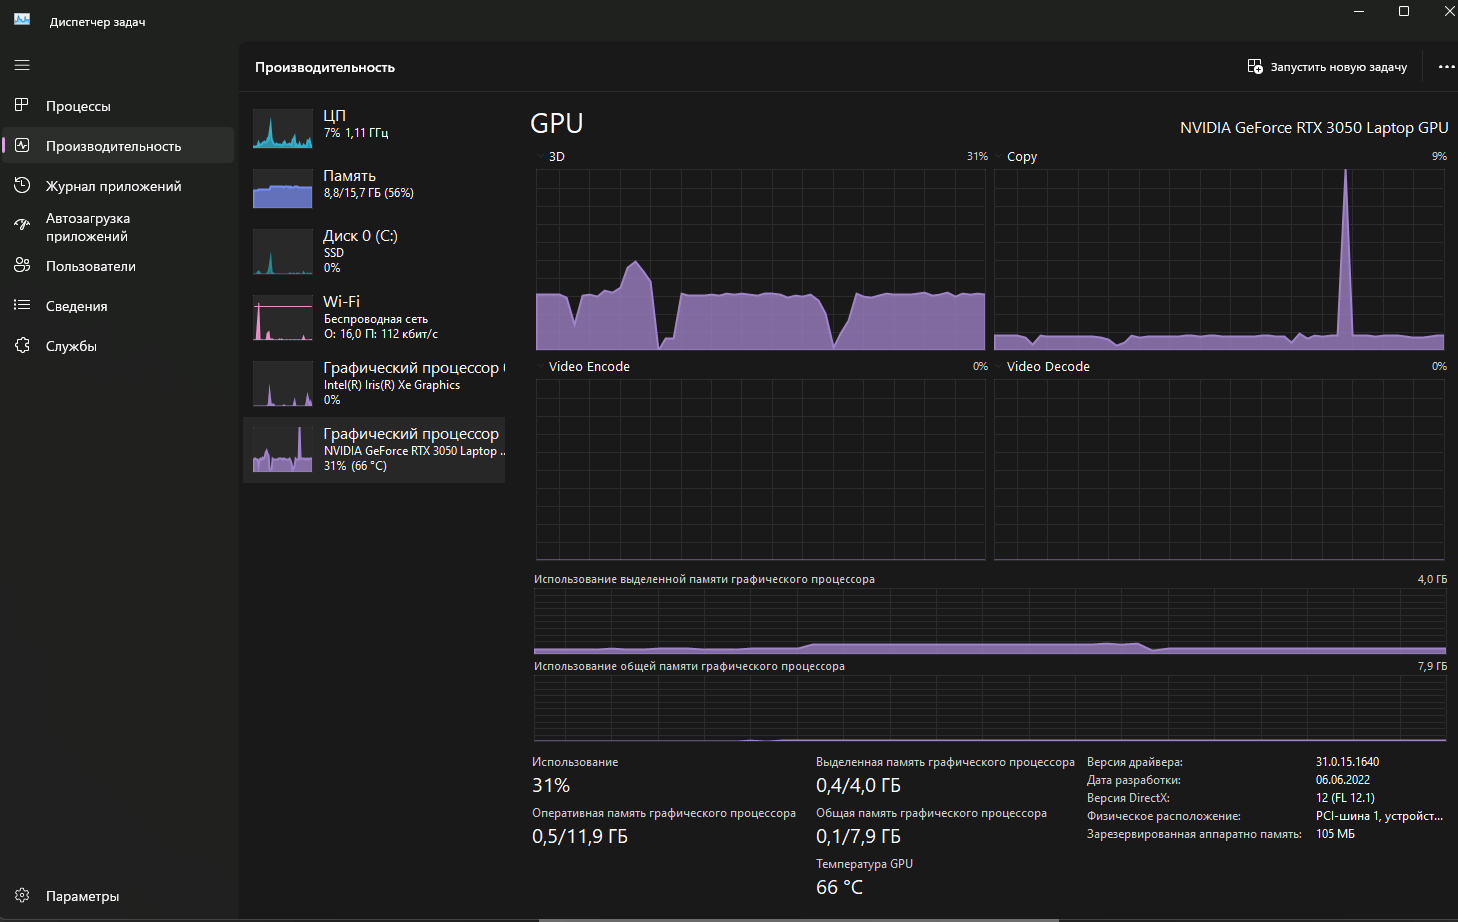Click the Startup apps gauge icon
The image size is (1458, 922).
coord(22,225)
